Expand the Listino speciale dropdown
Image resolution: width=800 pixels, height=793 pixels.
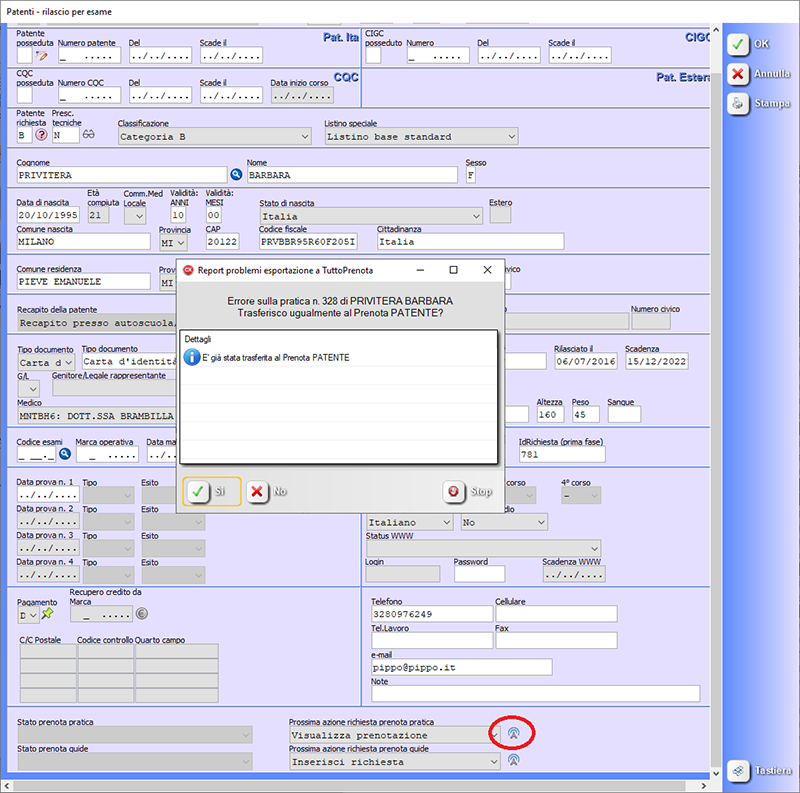pyautogui.click(x=421, y=136)
